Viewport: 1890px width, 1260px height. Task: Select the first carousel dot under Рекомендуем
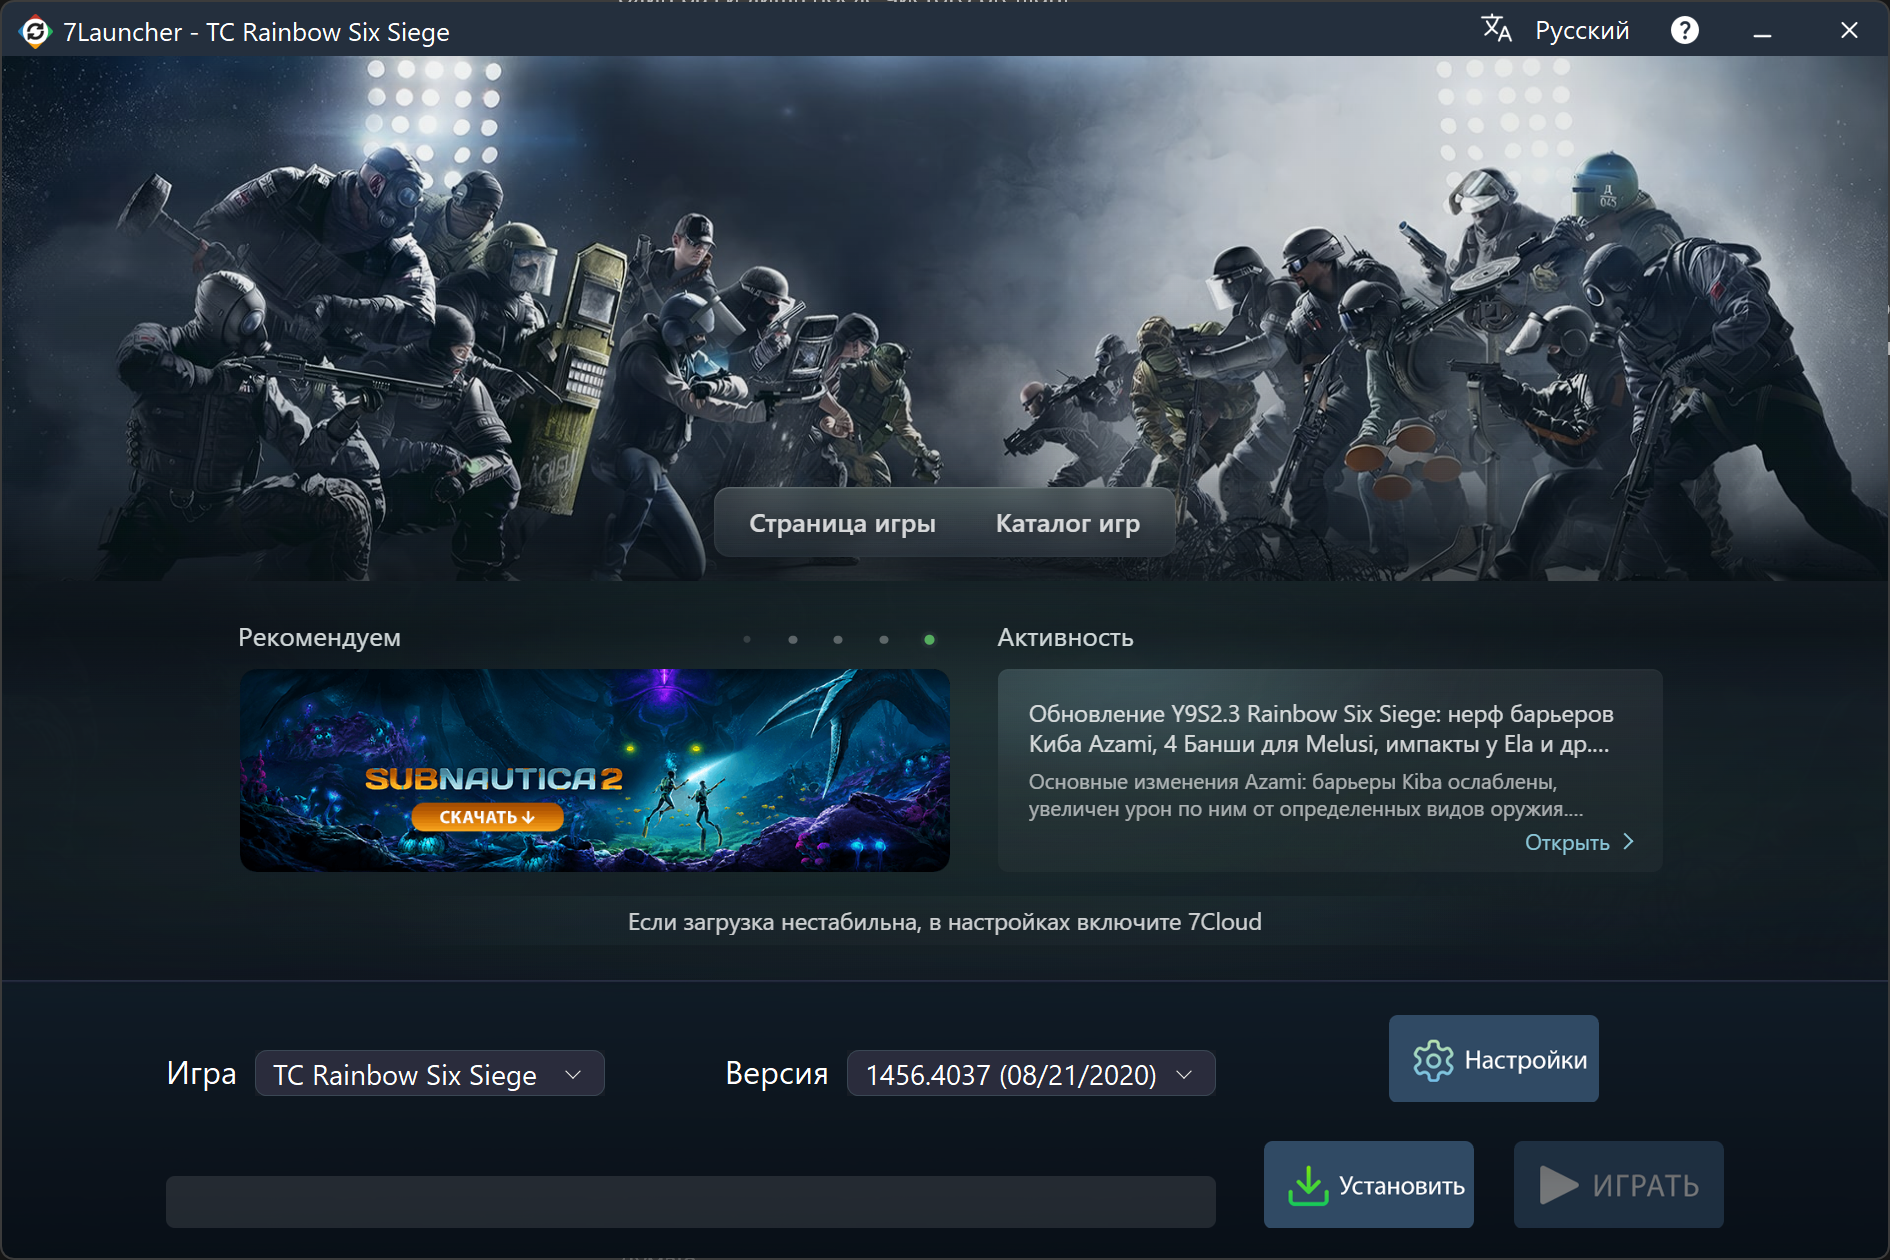747,640
